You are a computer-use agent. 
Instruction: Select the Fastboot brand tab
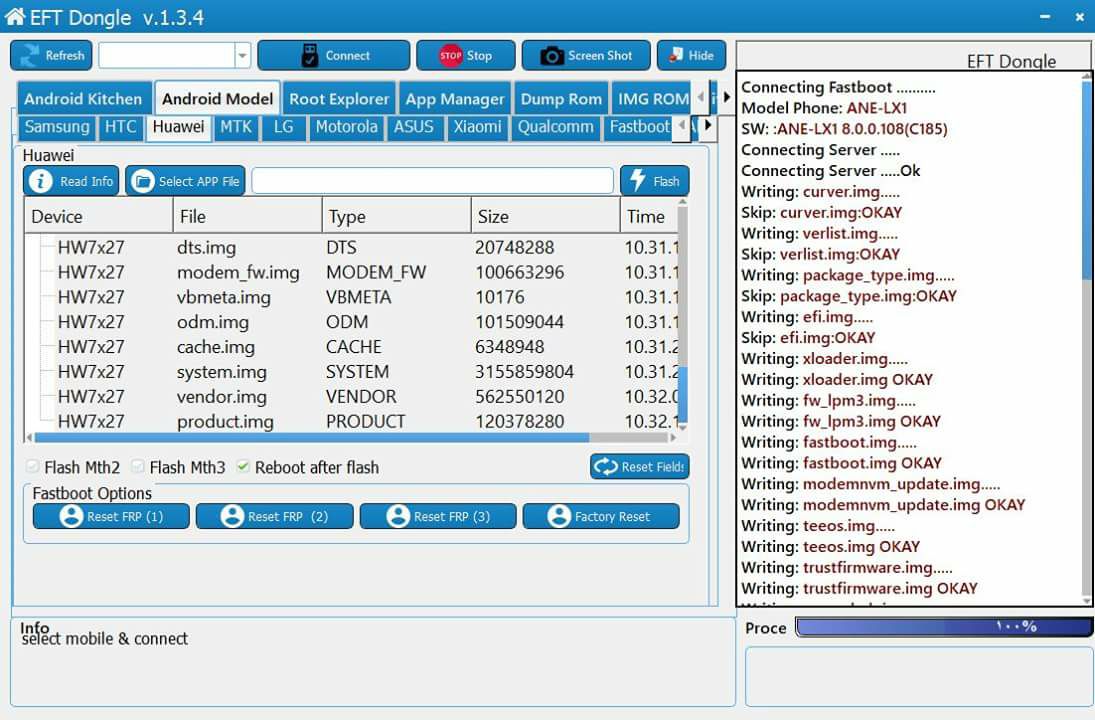[x=640, y=127]
